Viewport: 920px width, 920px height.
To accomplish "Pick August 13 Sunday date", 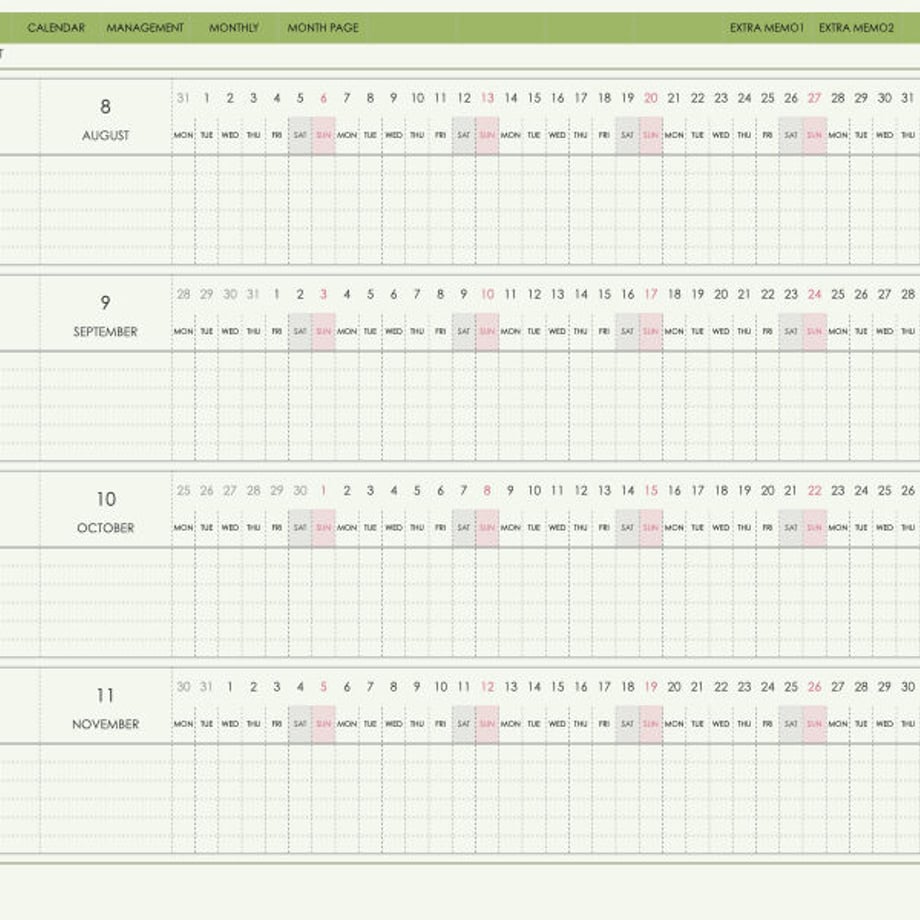I will tap(487, 98).
